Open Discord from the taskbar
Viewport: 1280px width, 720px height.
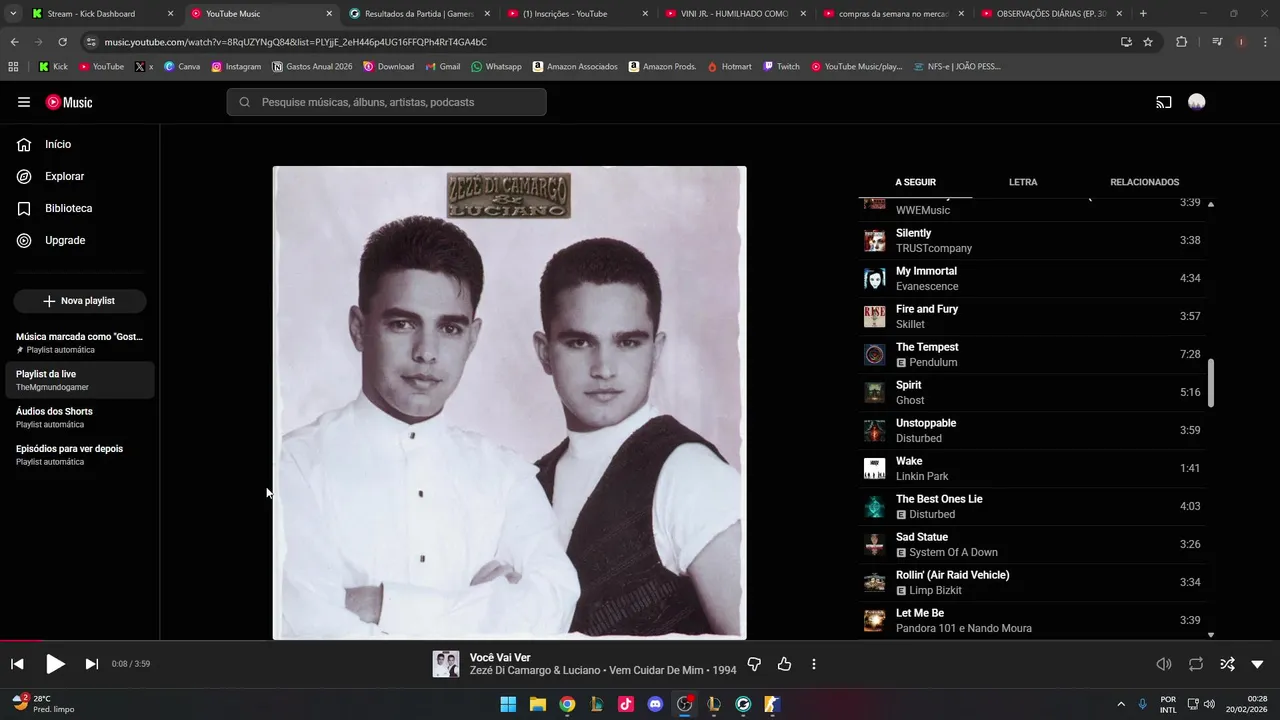[x=655, y=704]
